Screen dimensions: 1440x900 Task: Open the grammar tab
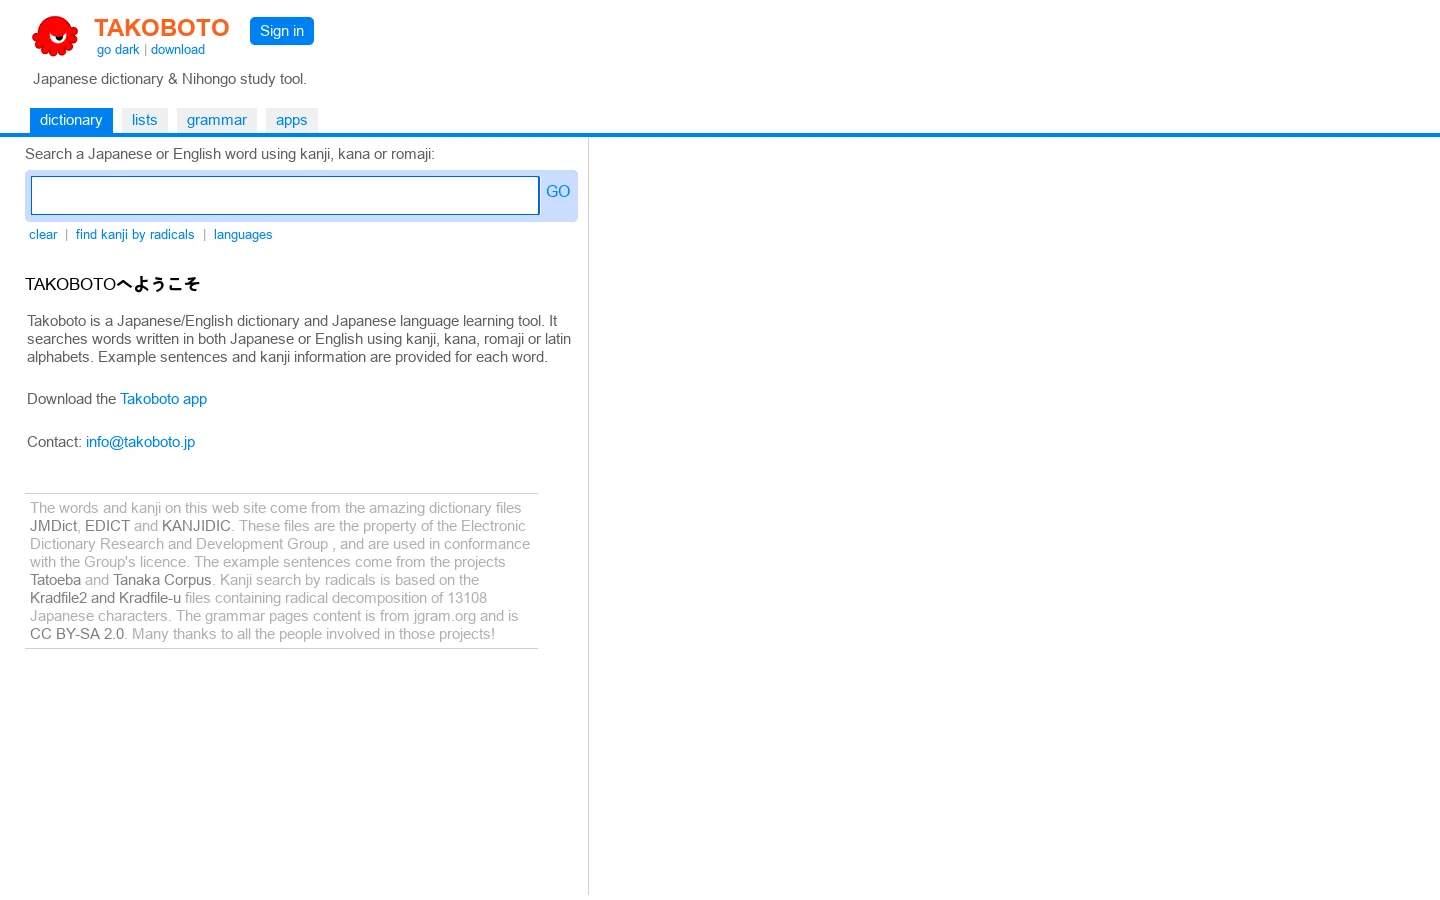pyautogui.click(x=217, y=120)
